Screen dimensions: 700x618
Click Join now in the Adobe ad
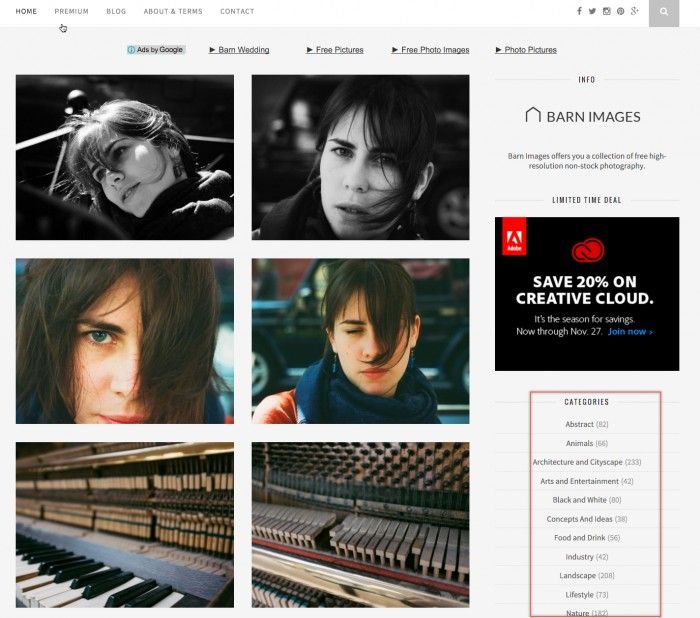pos(630,331)
